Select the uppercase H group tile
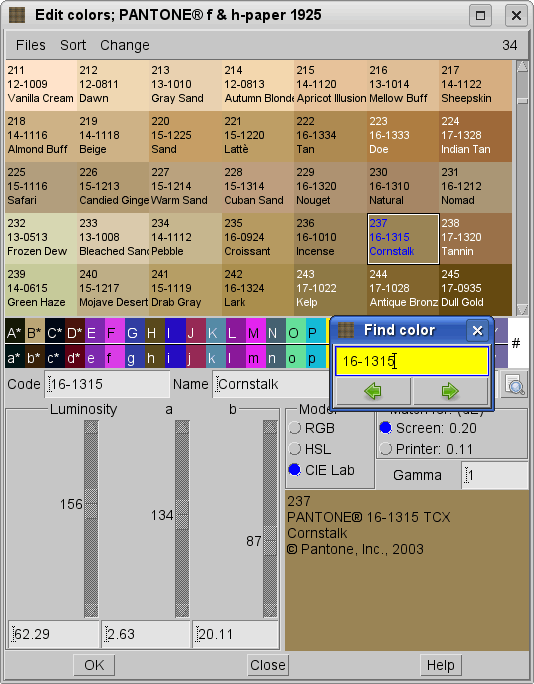The width and height of the screenshot is (534, 684). click(154, 333)
